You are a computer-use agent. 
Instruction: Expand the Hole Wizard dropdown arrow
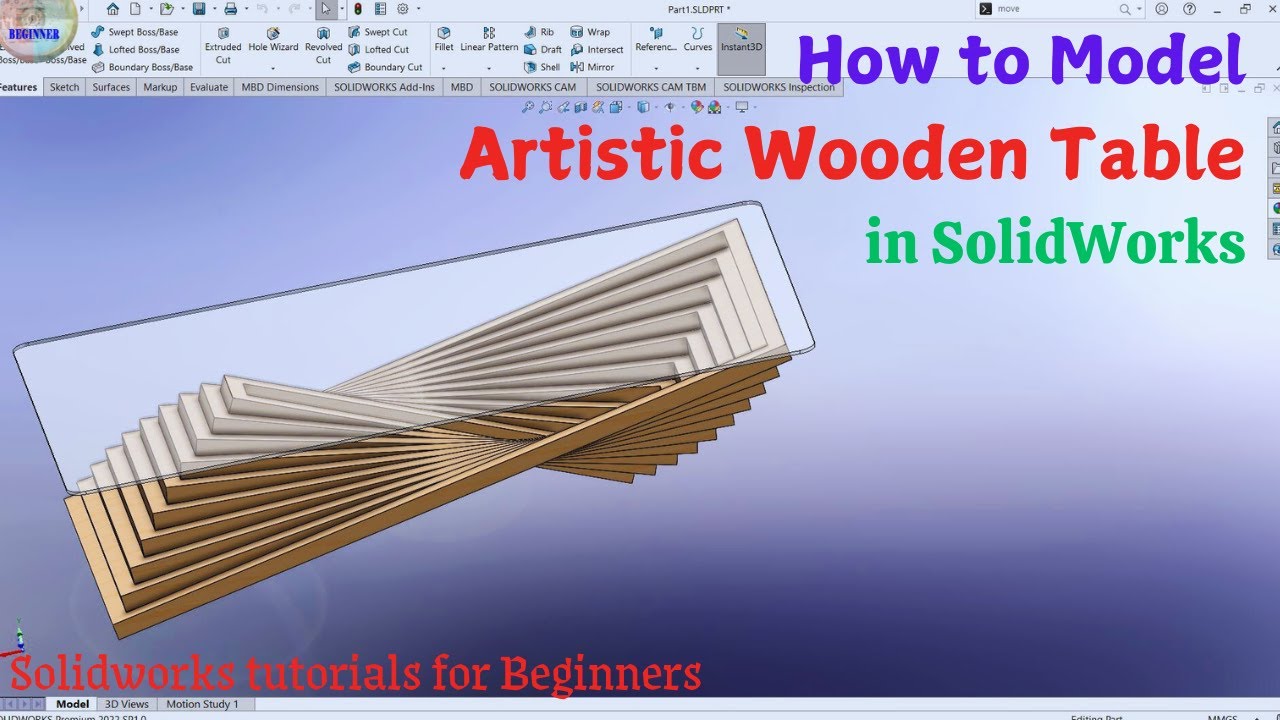pos(273,69)
